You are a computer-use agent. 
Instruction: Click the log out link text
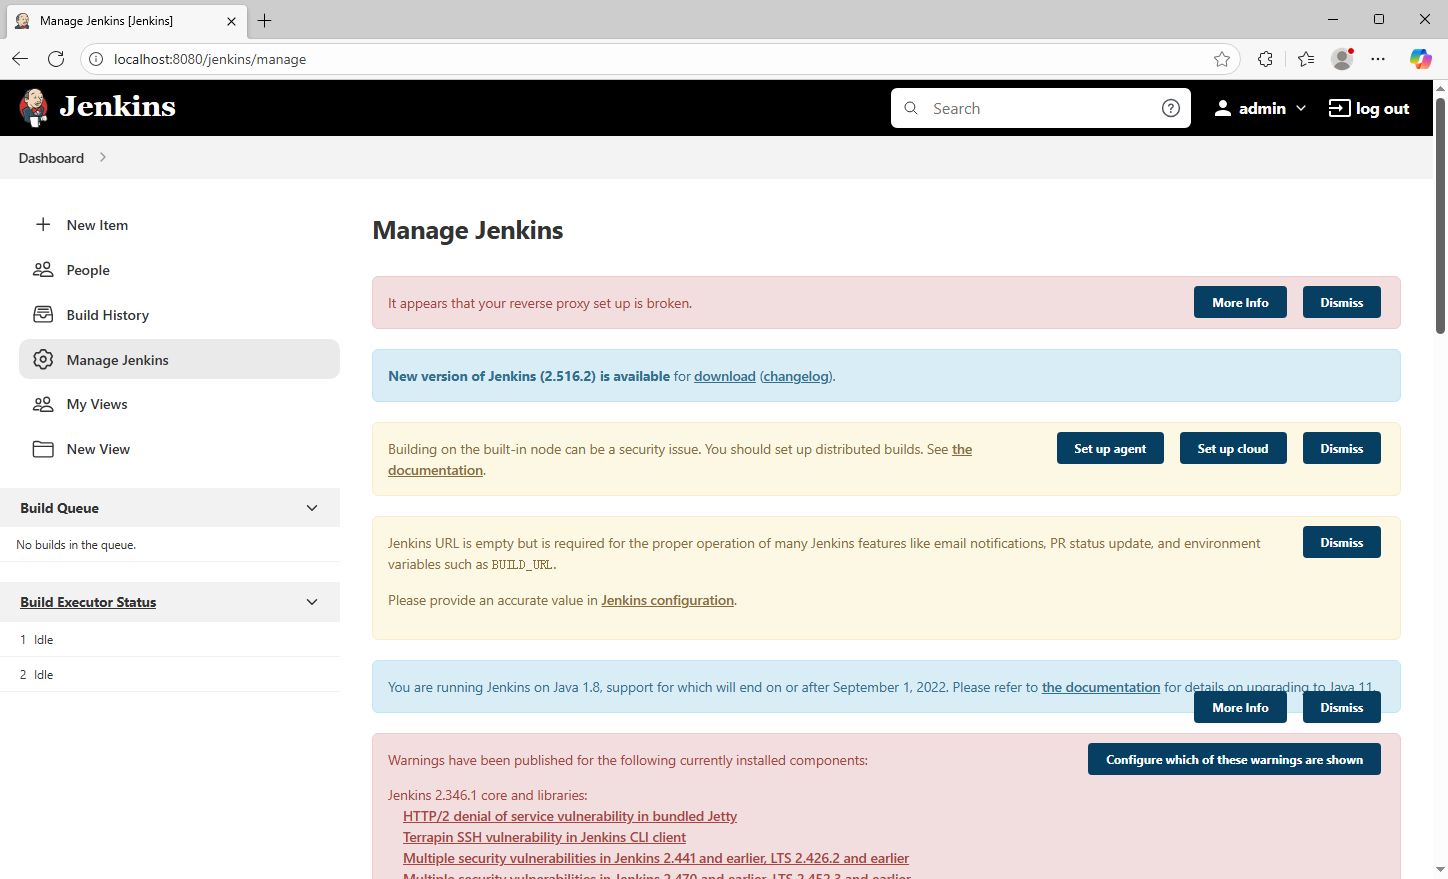[1382, 108]
